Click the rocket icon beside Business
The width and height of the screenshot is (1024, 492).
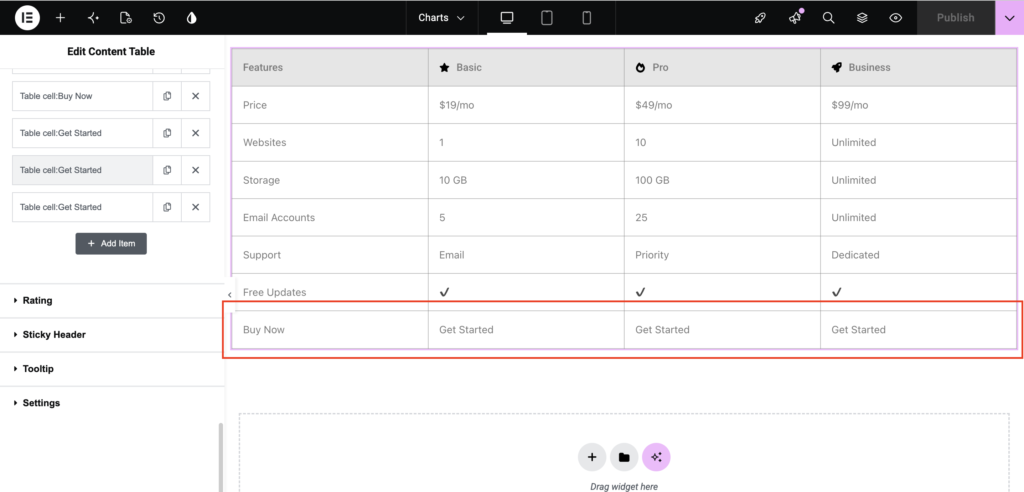click(x=837, y=67)
